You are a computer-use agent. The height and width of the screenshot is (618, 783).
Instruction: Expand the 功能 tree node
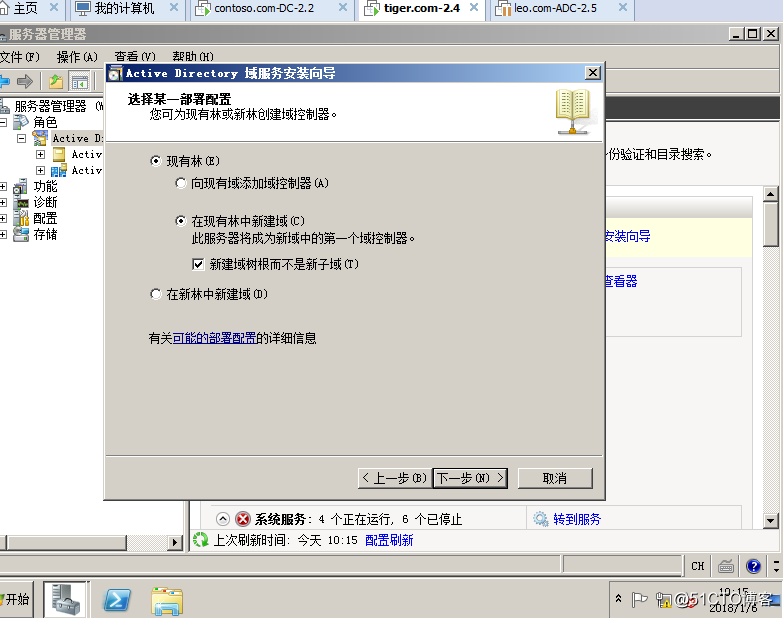[x=3, y=187]
